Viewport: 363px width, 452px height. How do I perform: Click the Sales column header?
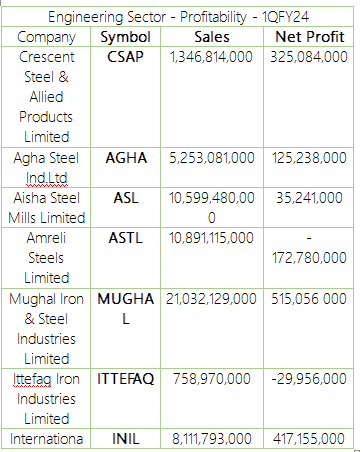(x=212, y=37)
